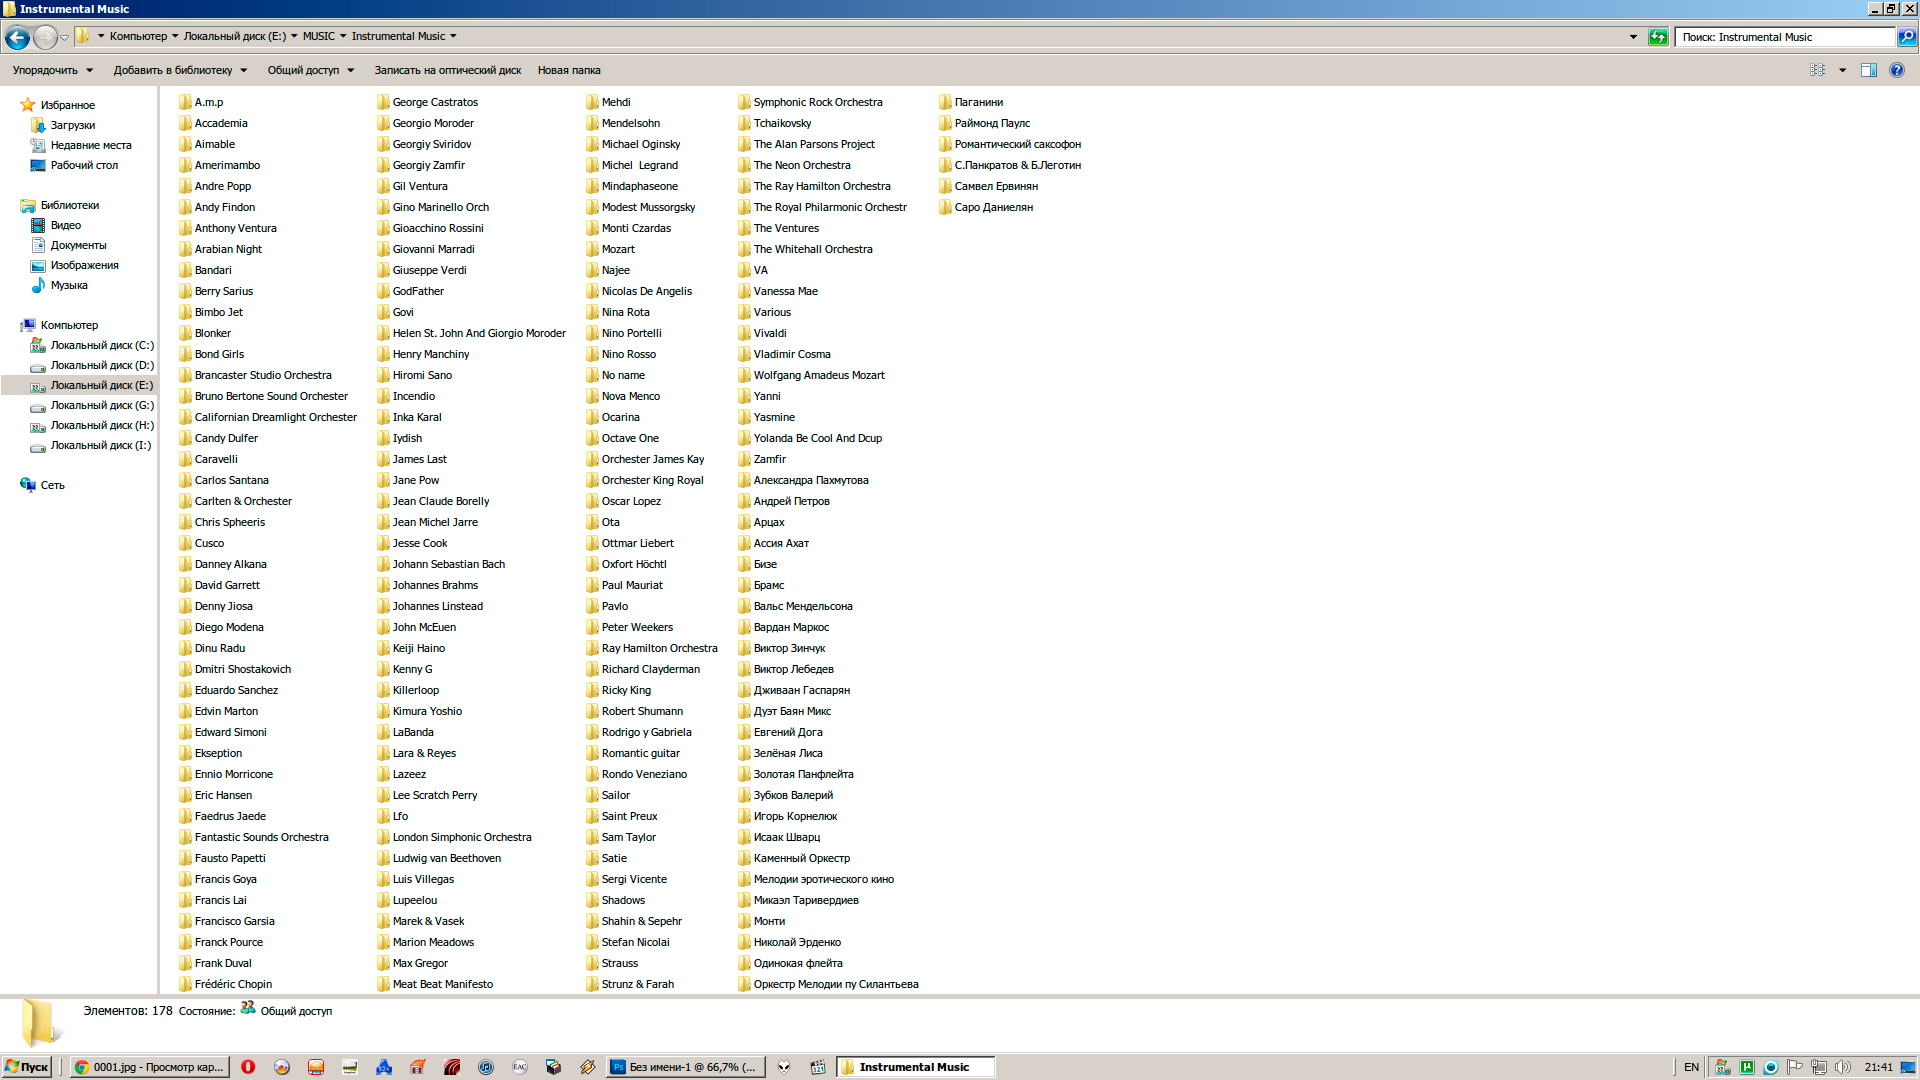This screenshot has width=1920, height=1080.
Task: Click the Change view icon
Action: (x=1817, y=70)
